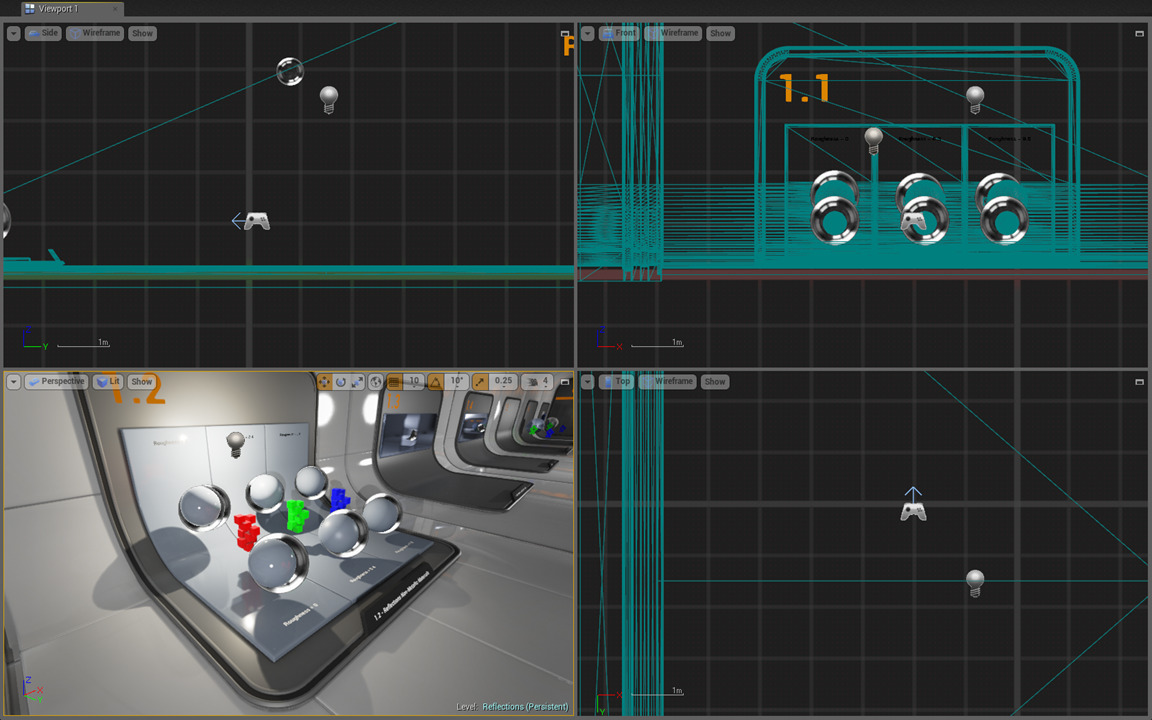1152x720 pixels.
Task: Select the reflection sphere in Side view
Action: point(289,71)
